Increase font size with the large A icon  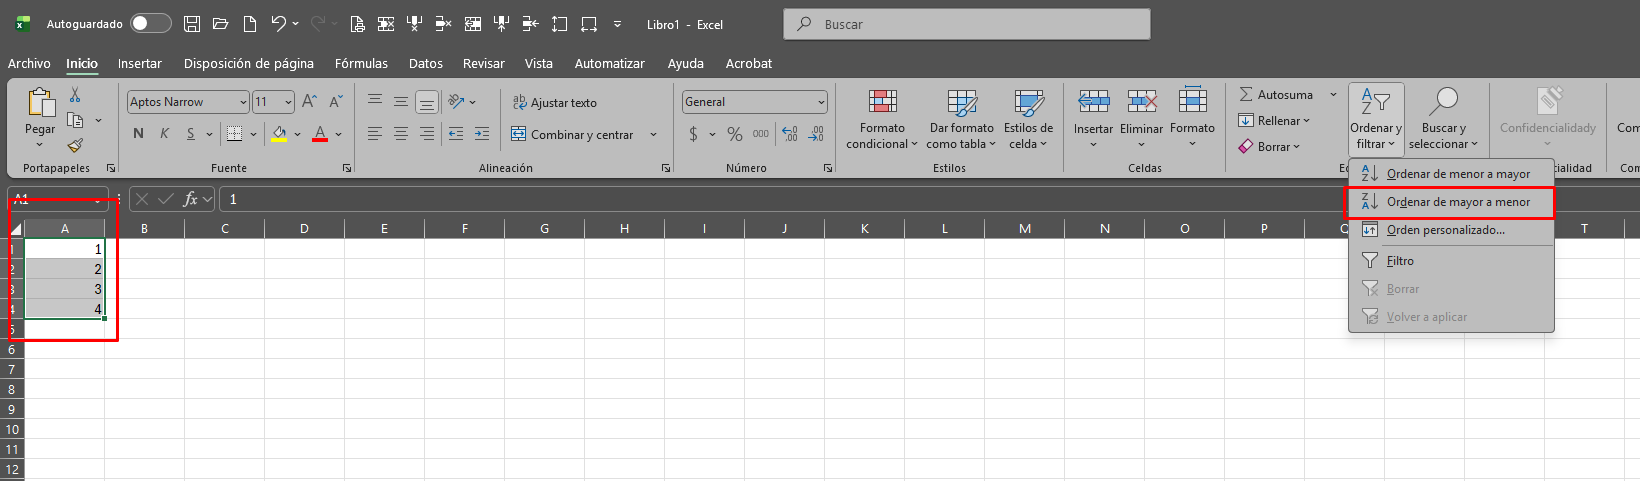click(309, 102)
